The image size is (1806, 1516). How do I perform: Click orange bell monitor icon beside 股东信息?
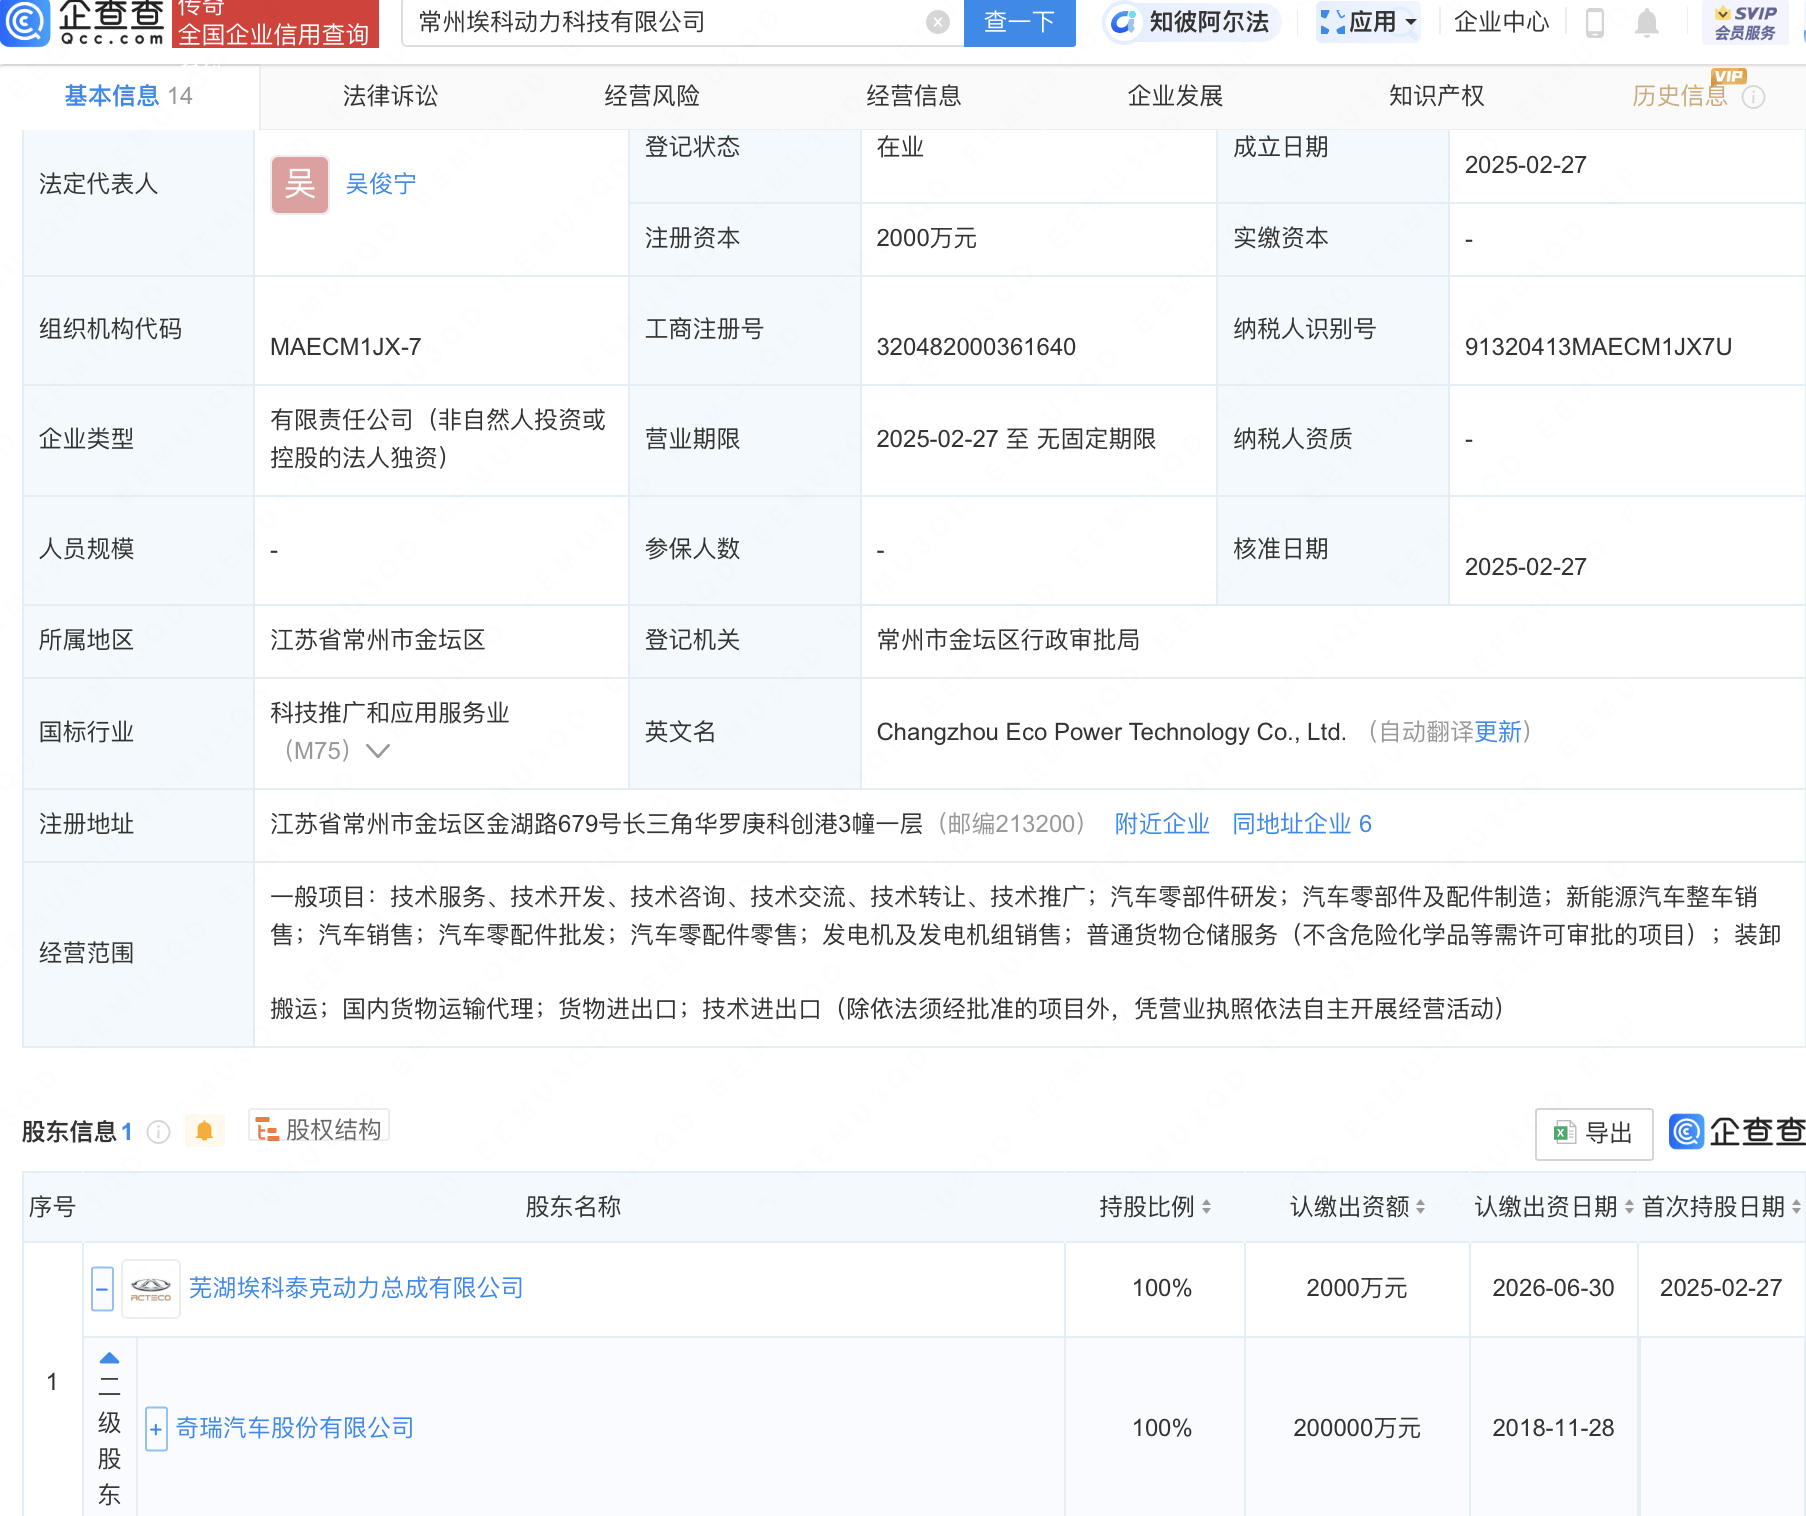(204, 1131)
